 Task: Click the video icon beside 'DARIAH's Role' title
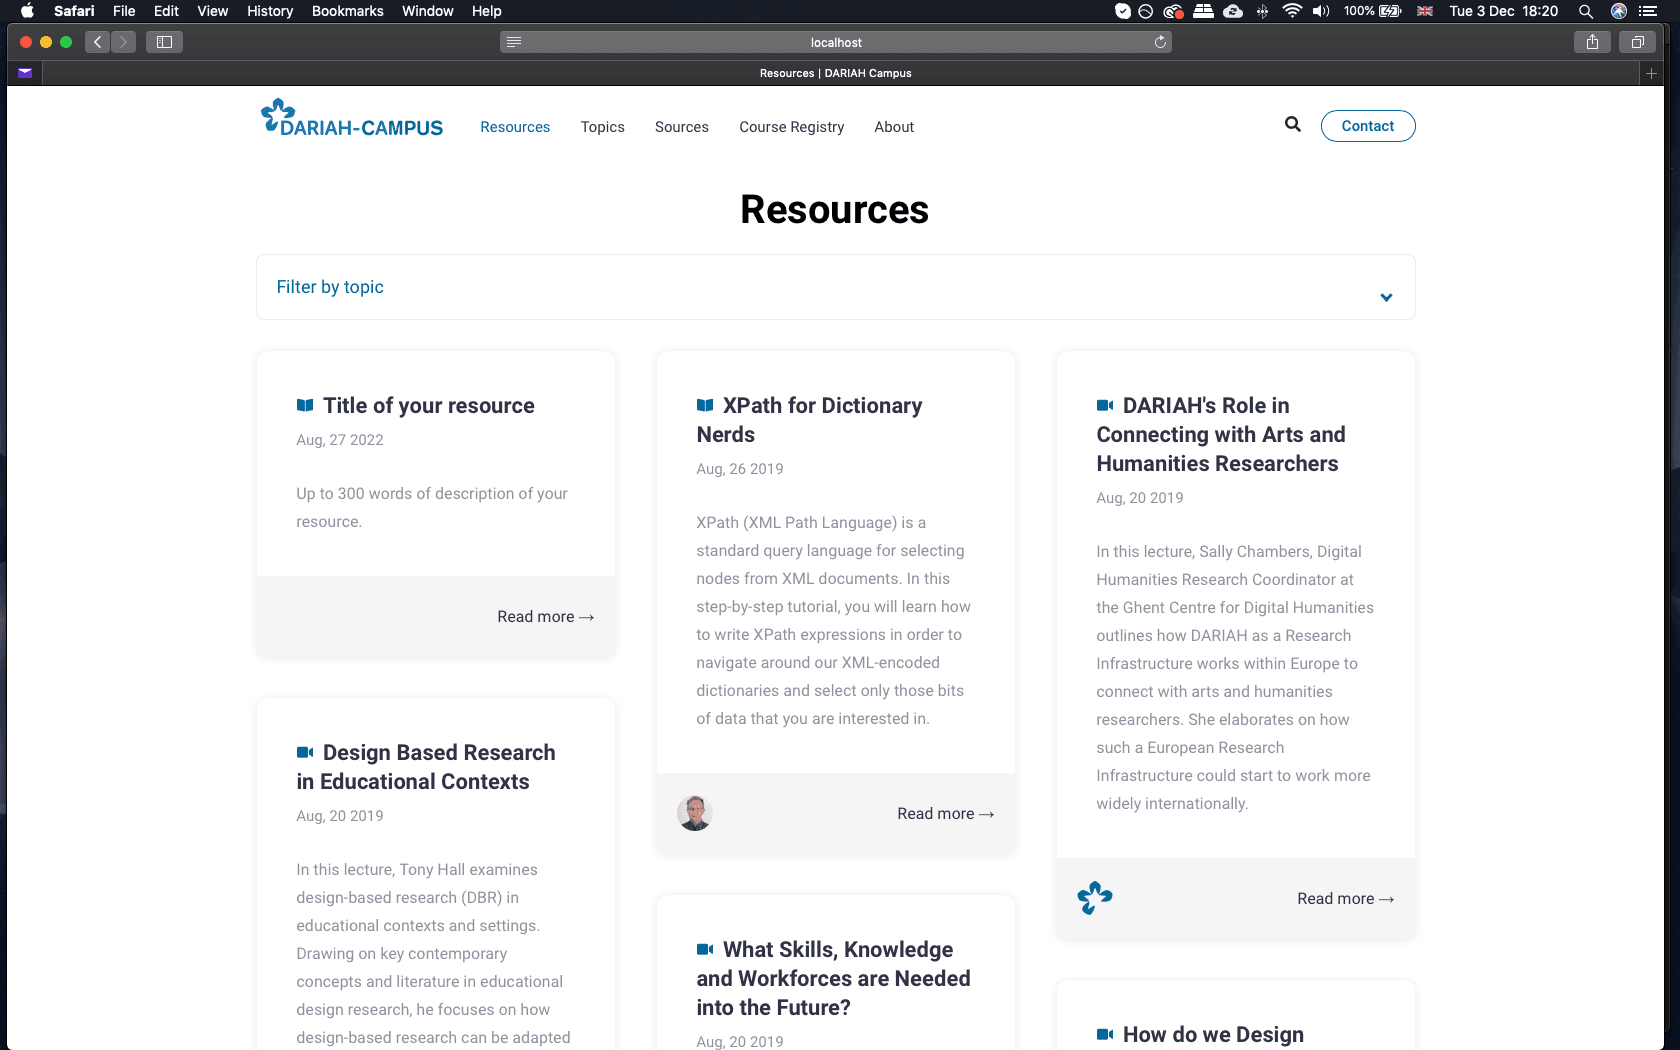1104,406
